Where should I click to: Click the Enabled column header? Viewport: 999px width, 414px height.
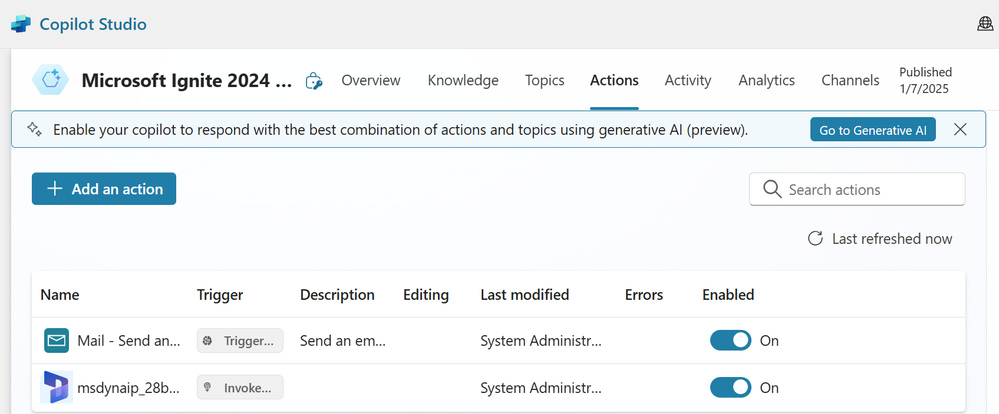pyautogui.click(x=728, y=295)
